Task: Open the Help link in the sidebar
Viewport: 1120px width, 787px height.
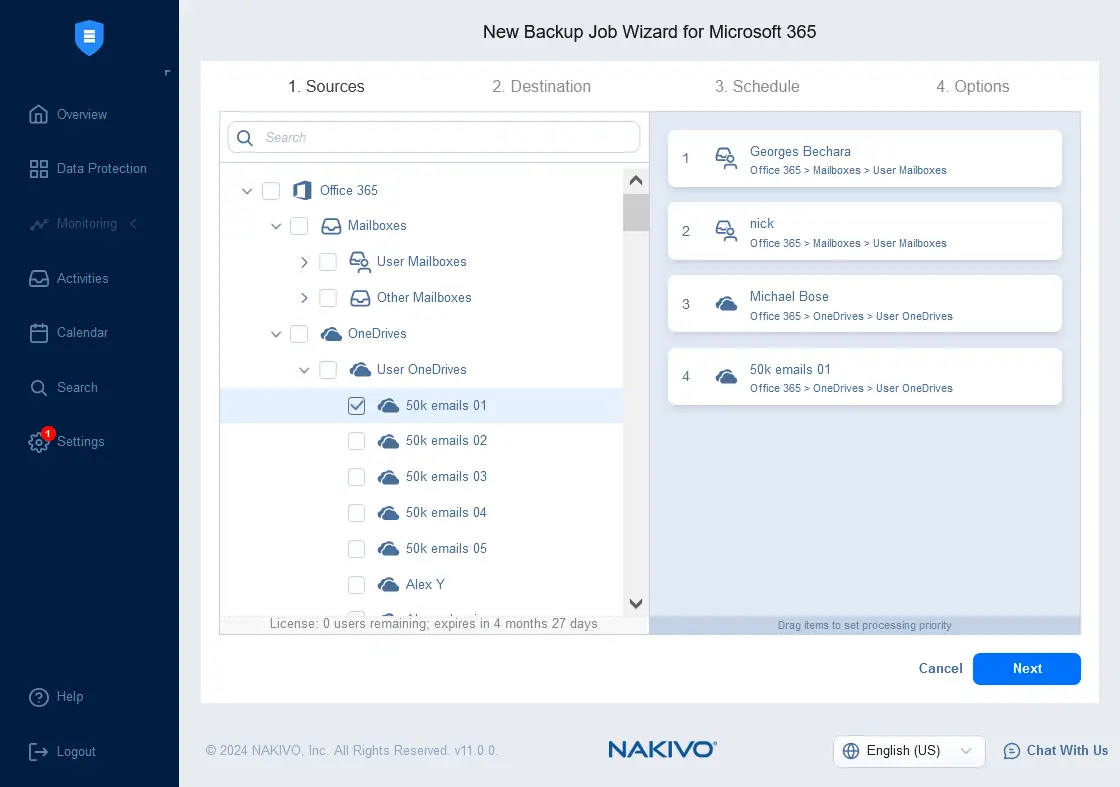Action: click(56, 697)
